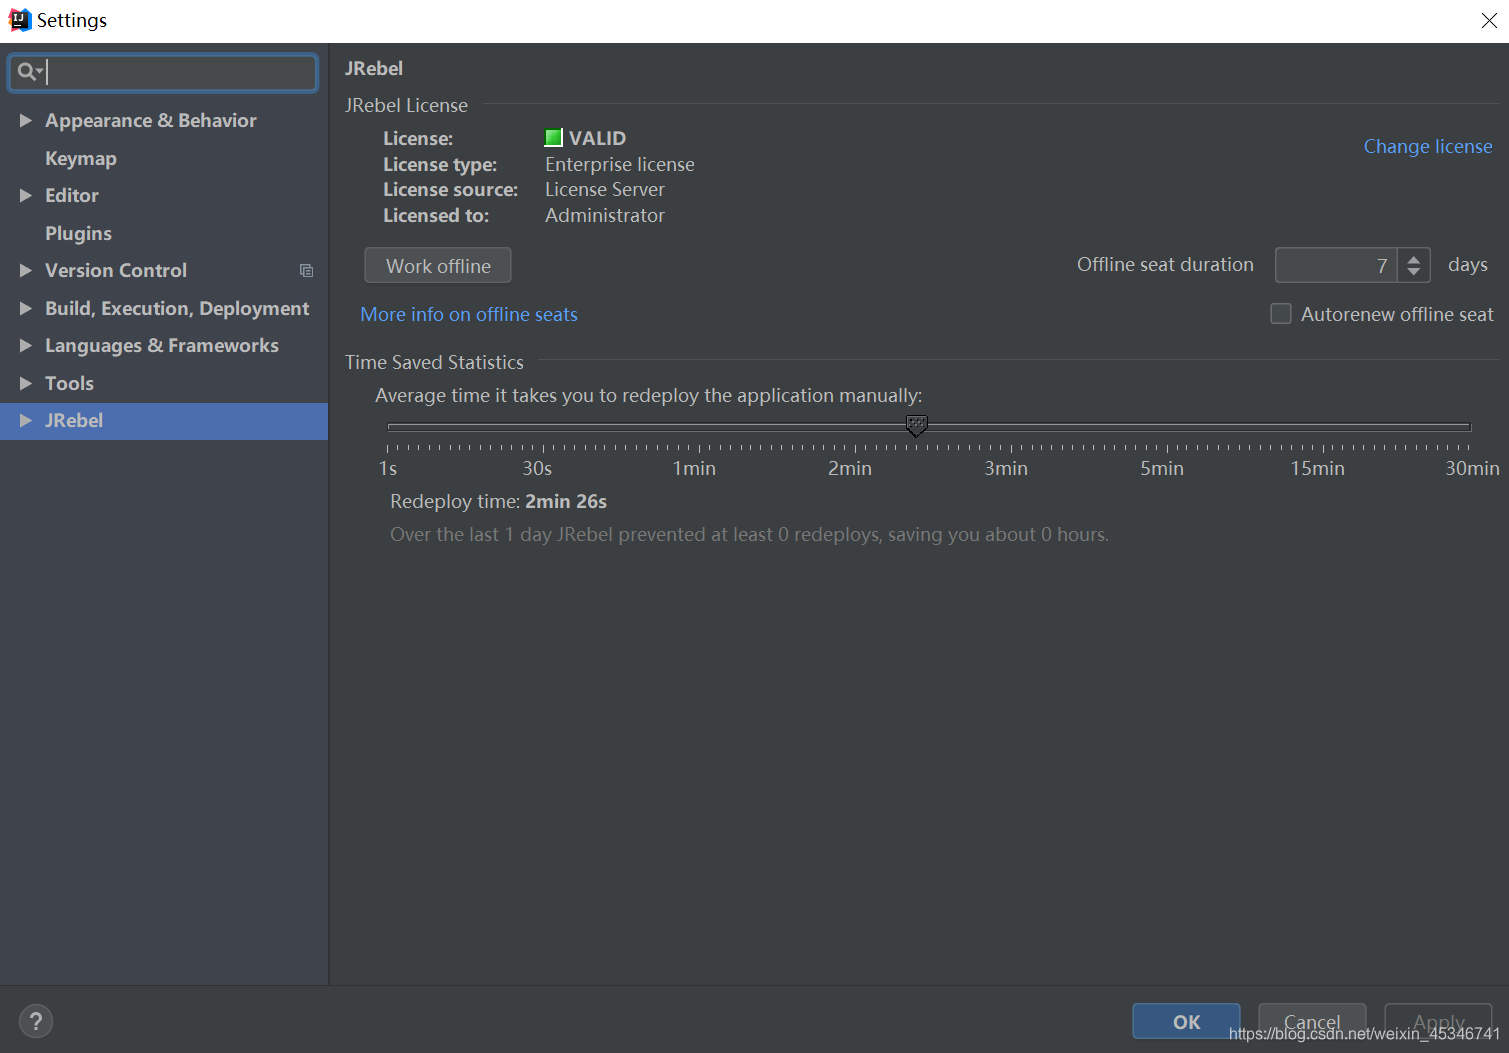Viewport: 1509px width, 1053px height.
Task: Set redeploy slider to 30s mark
Action: click(x=543, y=427)
